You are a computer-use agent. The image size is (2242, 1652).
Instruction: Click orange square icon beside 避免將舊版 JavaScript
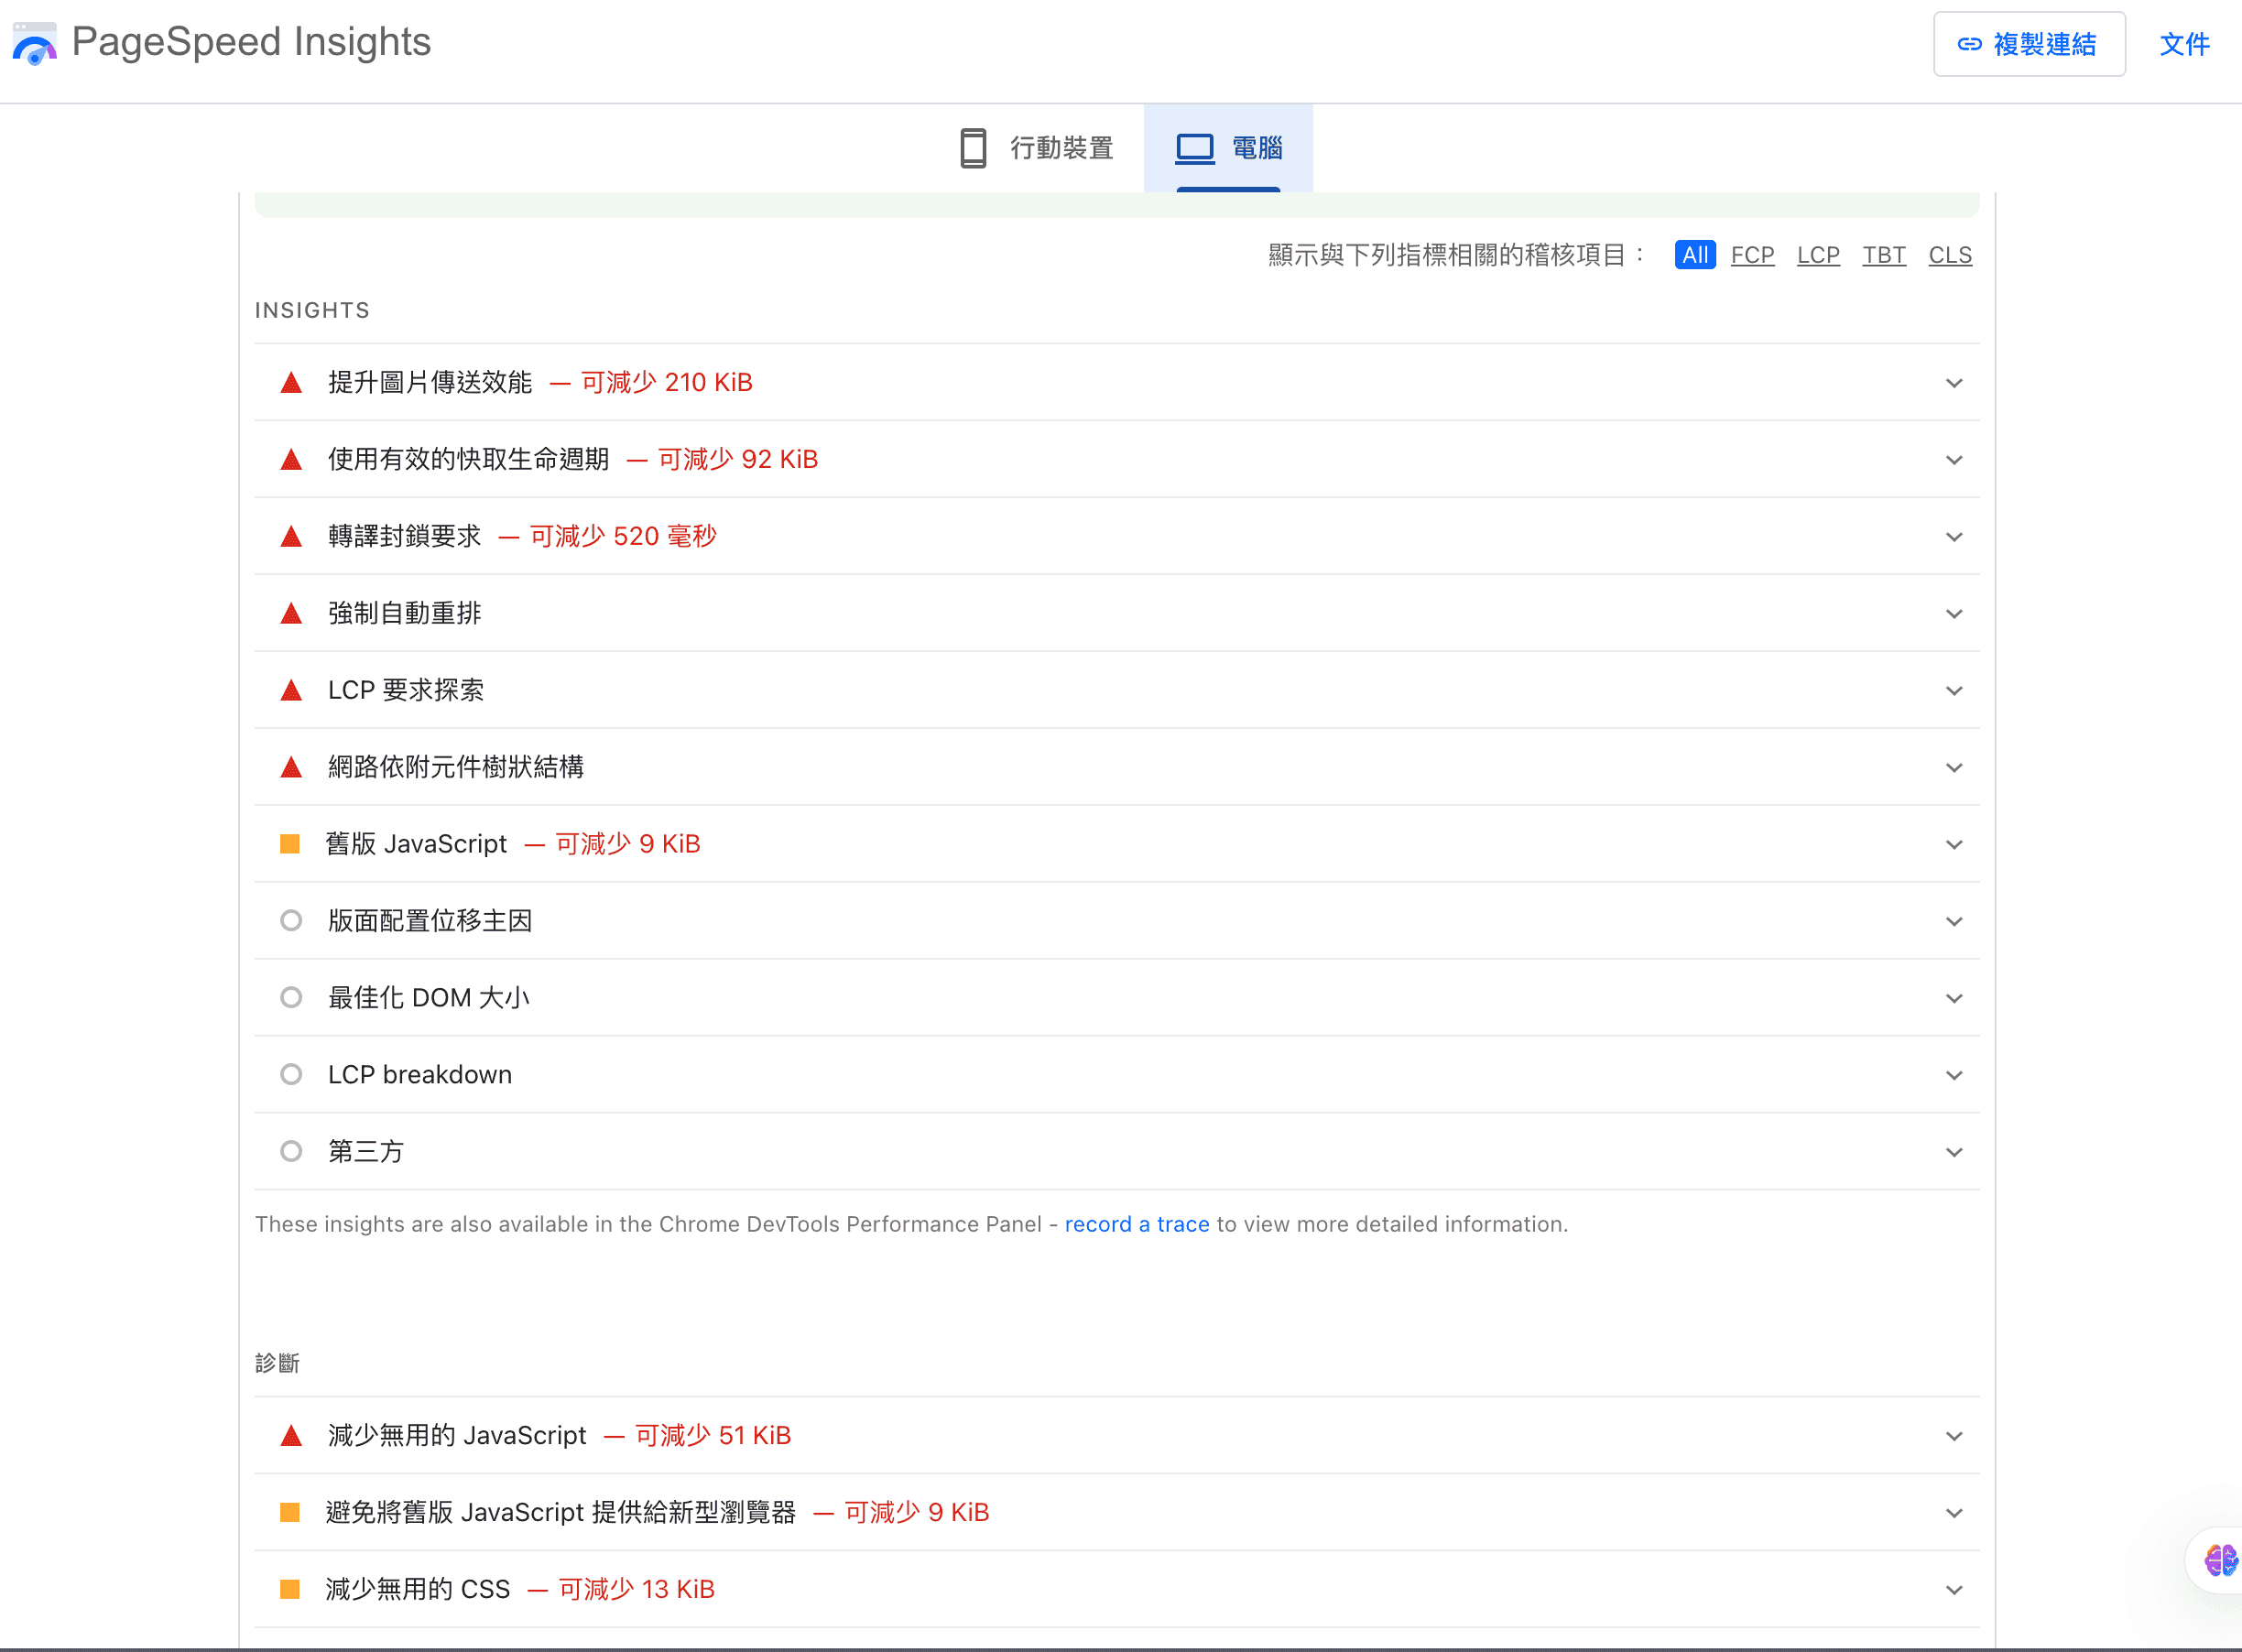coord(290,1513)
